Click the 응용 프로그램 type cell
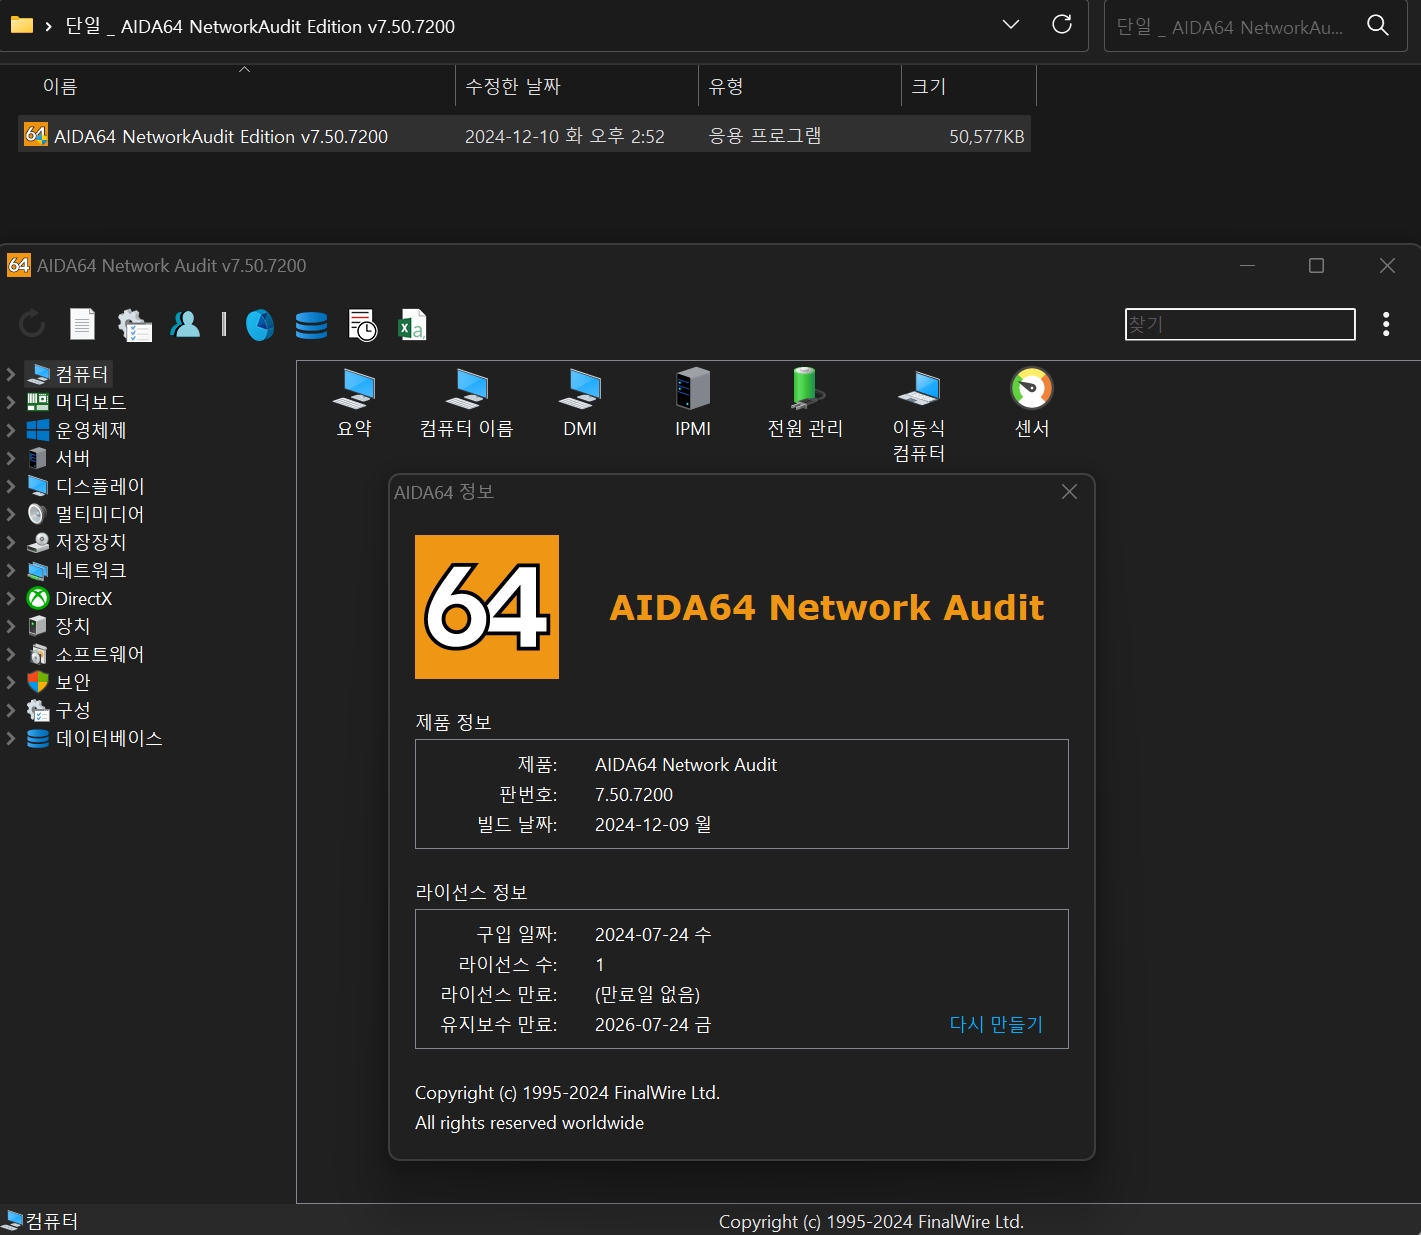Screen dimensions: 1421x1235 tap(765, 136)
